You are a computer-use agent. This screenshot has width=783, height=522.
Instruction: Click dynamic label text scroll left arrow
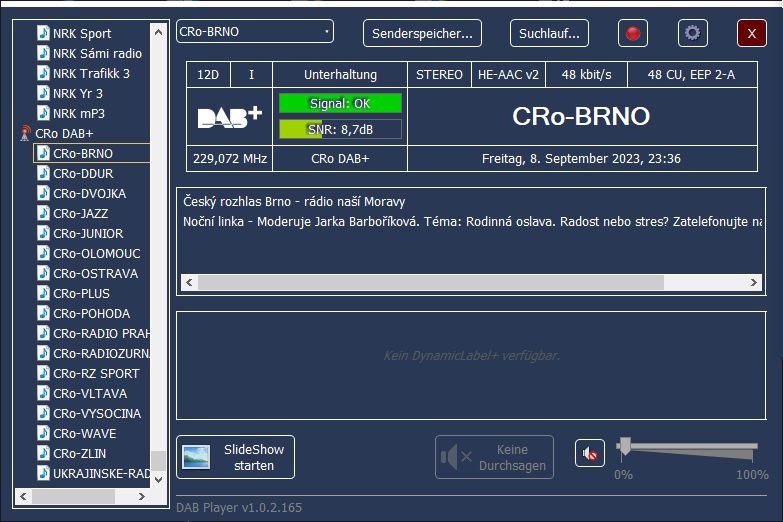tap(189, 282)
